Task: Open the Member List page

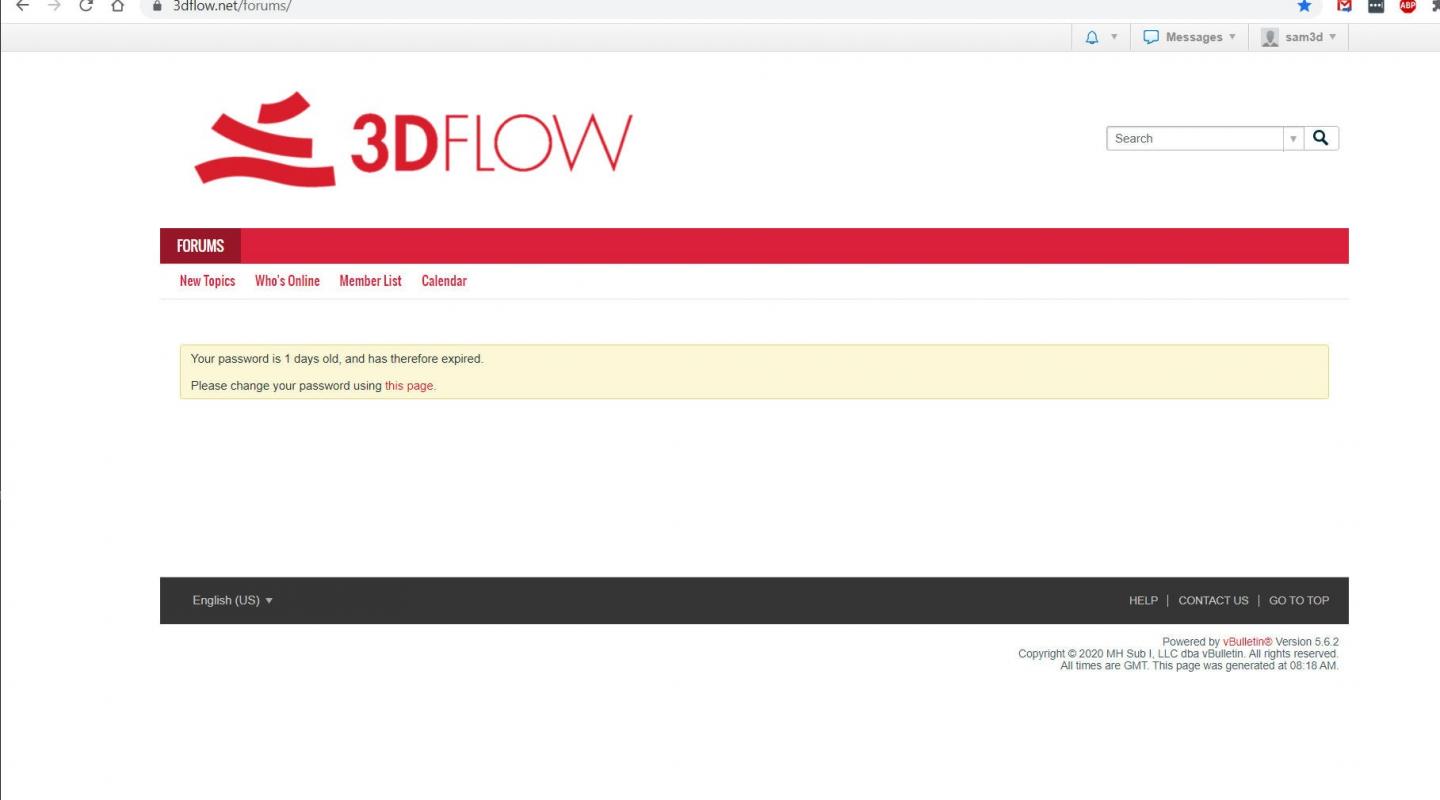Action: 370,281
